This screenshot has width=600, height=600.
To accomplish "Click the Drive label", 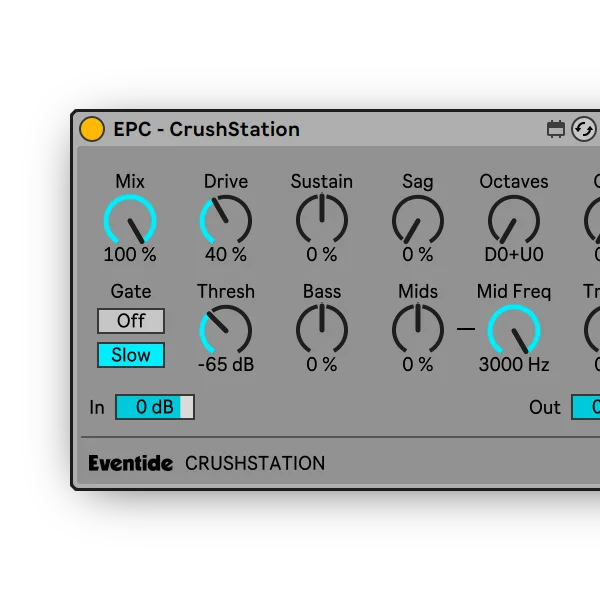I will (226, 181).
